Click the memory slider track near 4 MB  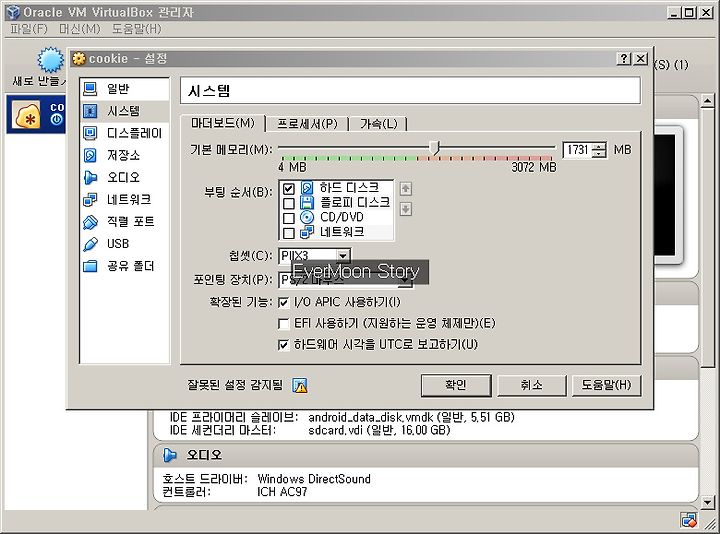[x=282, y=147]
